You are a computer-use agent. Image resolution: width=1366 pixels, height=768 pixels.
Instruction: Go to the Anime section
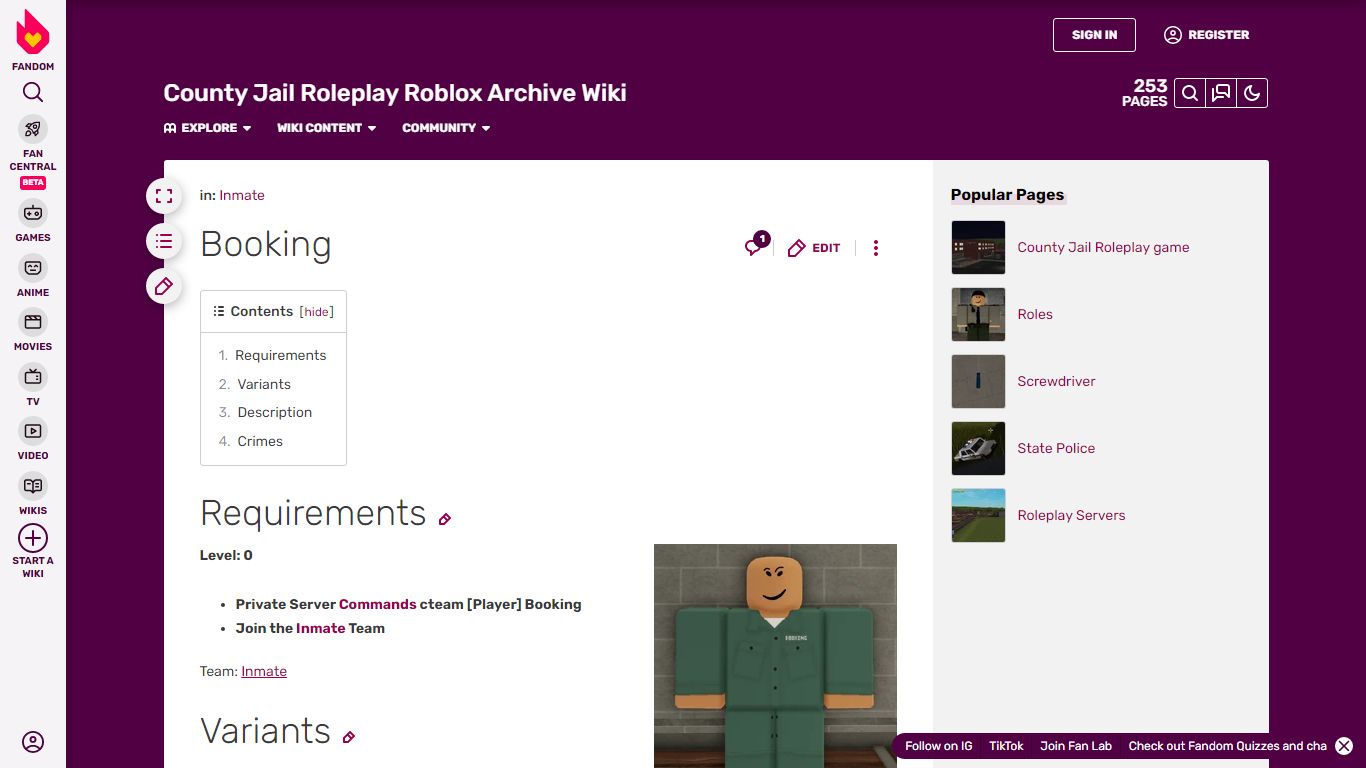[33, 276]
